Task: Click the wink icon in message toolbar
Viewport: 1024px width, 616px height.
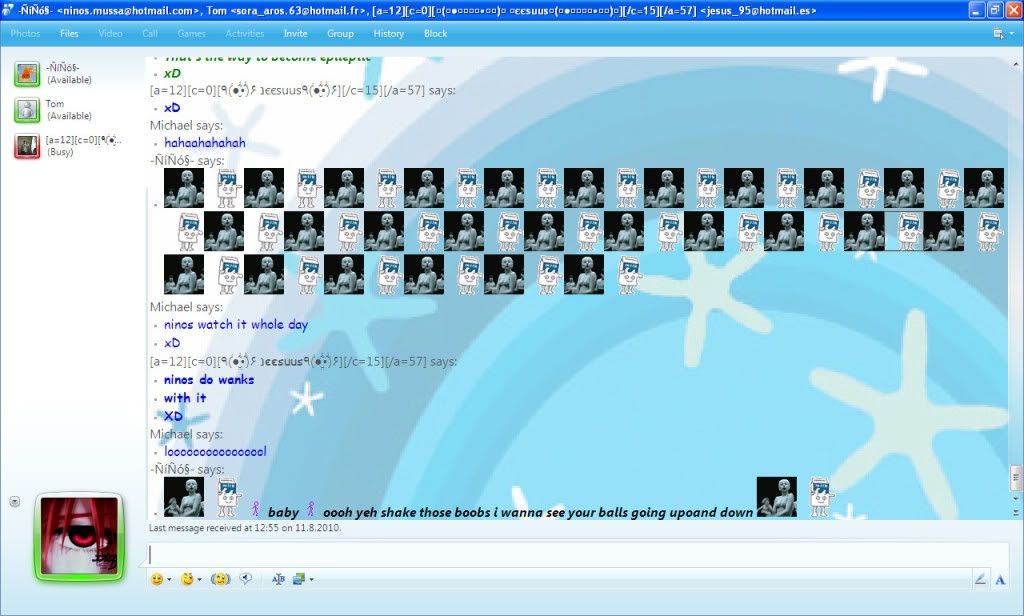Action: tap(186, 579)
